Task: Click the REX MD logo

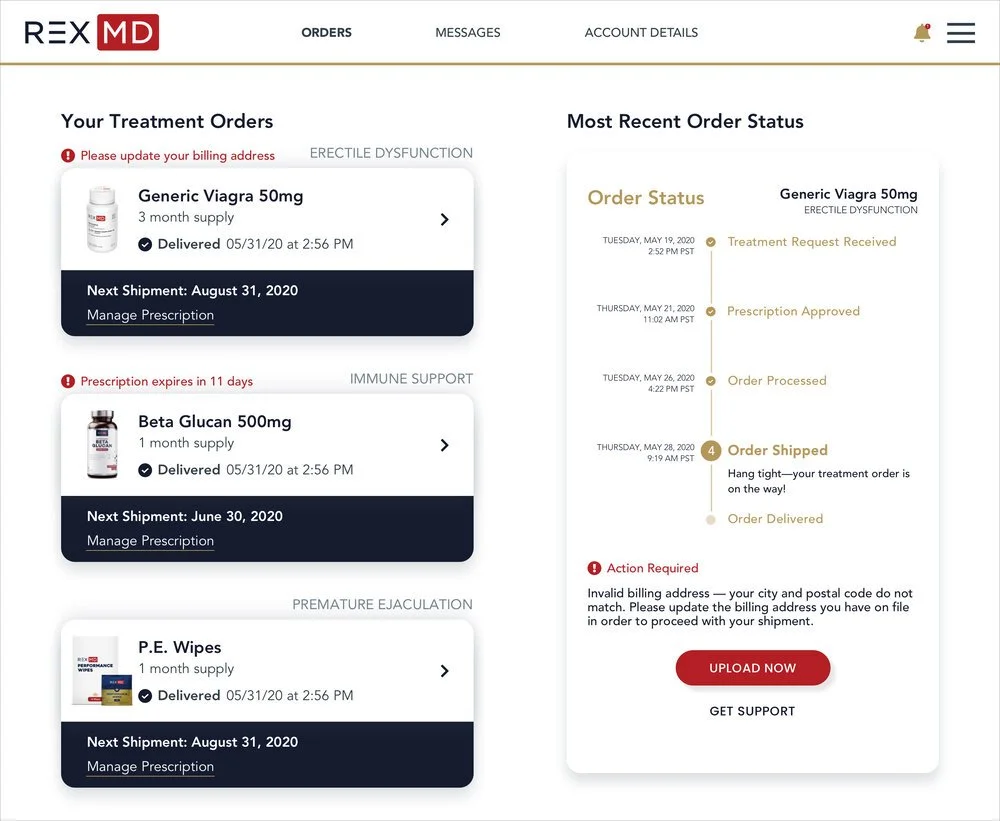Action: [x=92, y=32]
